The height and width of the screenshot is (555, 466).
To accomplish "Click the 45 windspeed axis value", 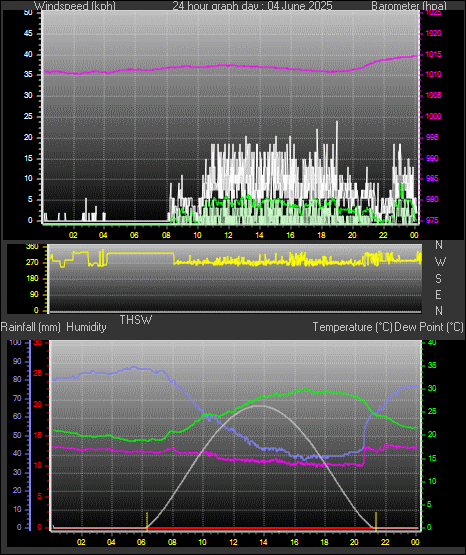I will pos(28,34).
